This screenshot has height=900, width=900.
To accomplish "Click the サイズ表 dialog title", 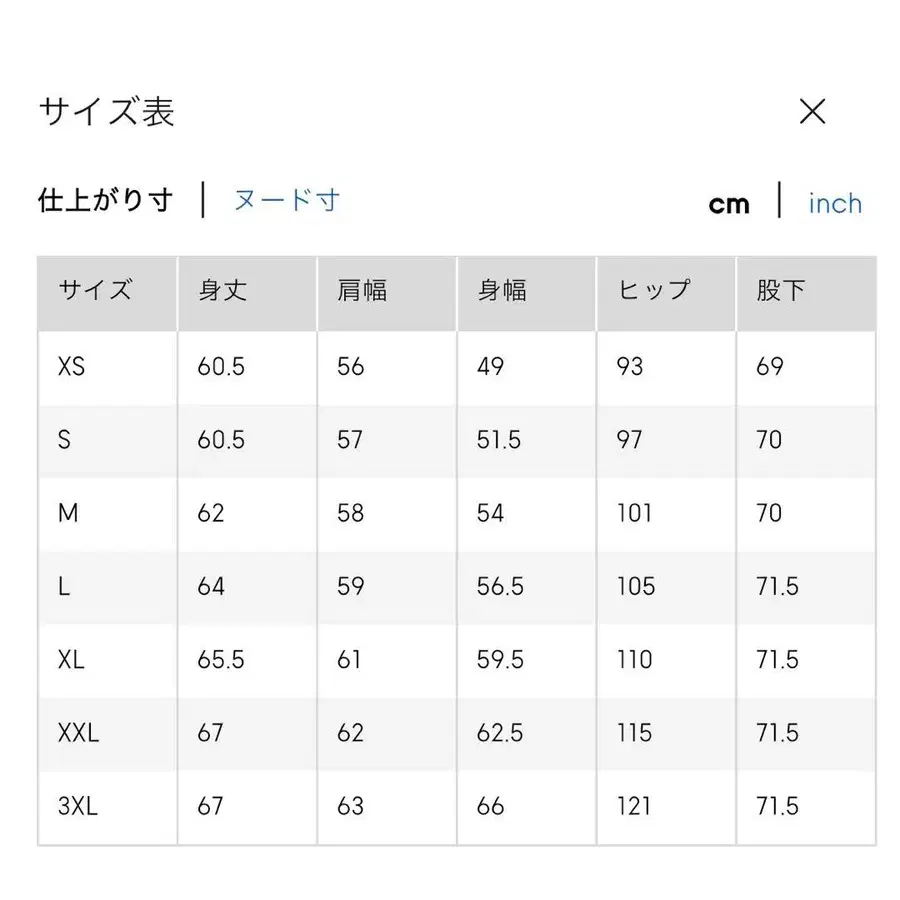I will (x=106, y=111).
